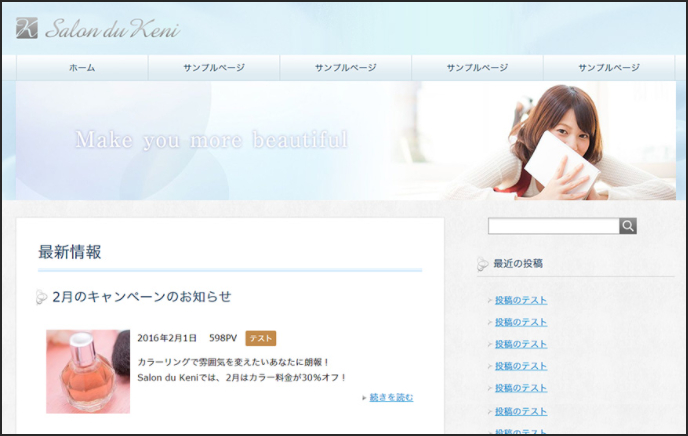This screenshot has height=436, width=688.
Task: Click the fourth 投稿のテスト link
Action: (x=521, y=366)
